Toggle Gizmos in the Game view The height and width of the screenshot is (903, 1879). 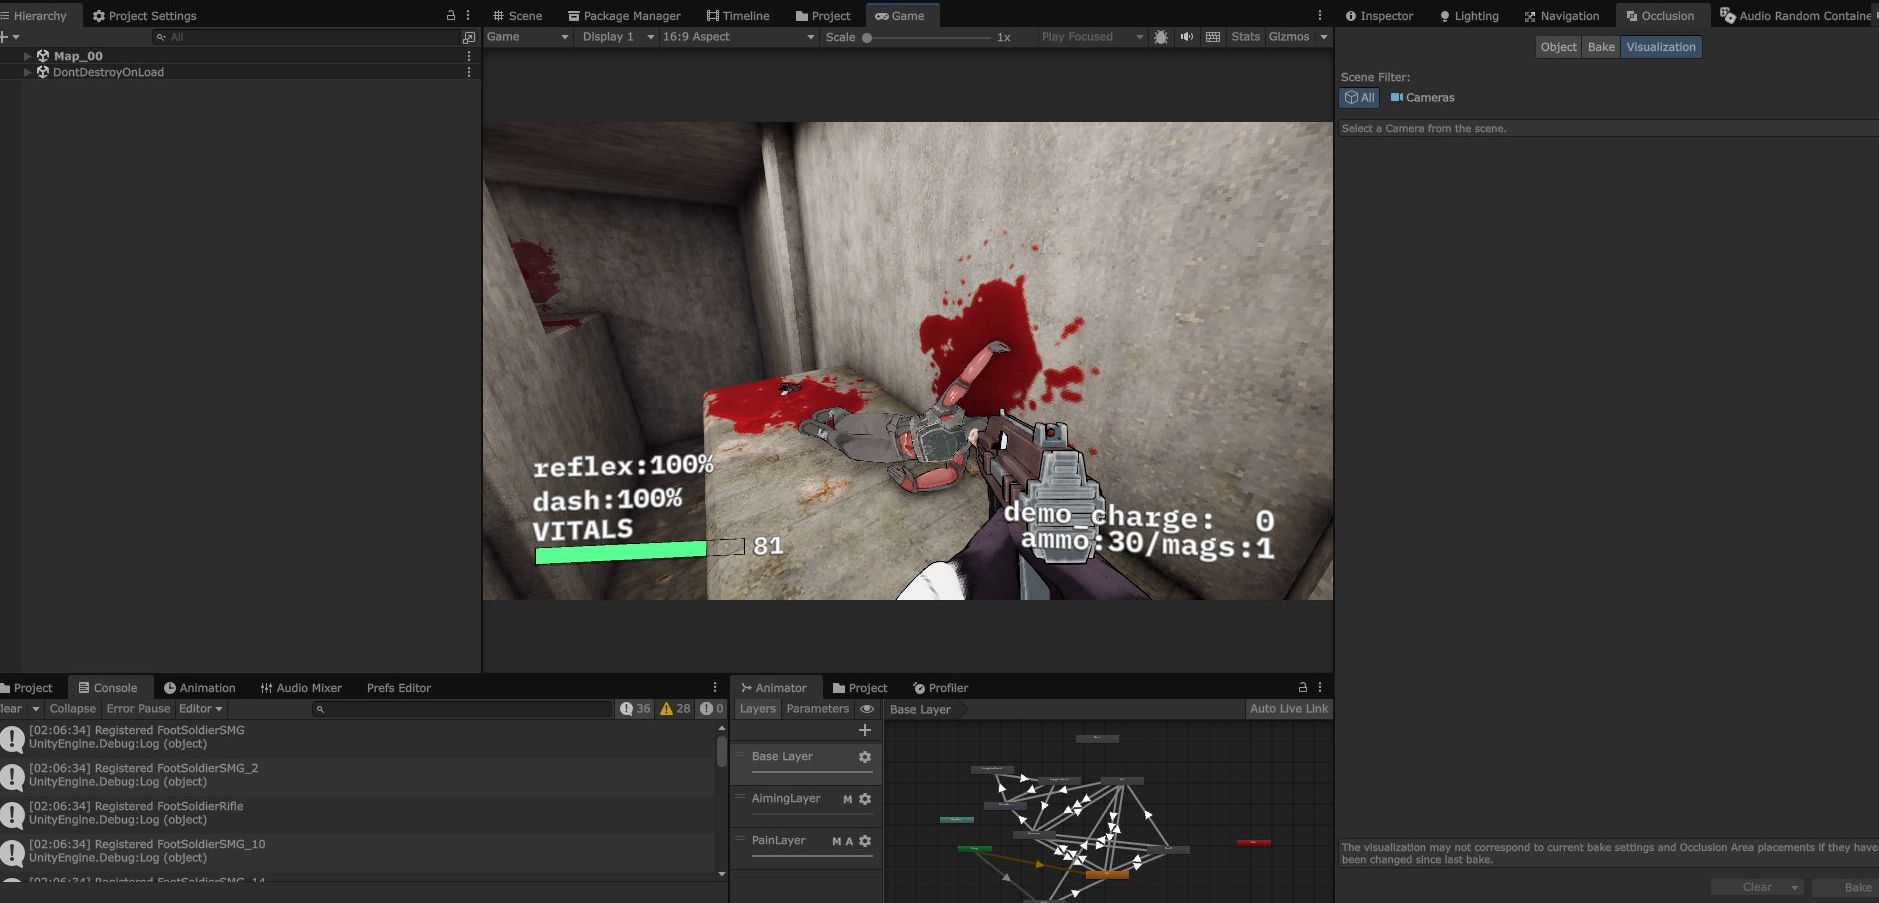(x=1289, y=37)
